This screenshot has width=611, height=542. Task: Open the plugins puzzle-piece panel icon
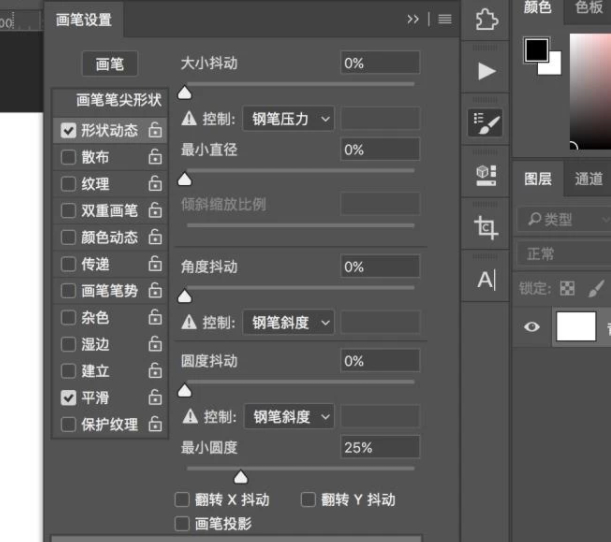pos(486,19)
